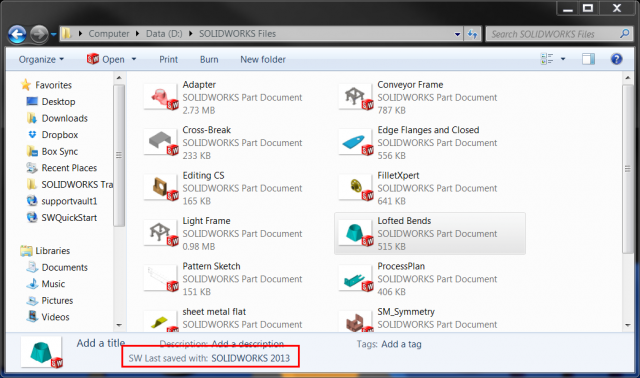The height and width of the screenshot is (378, 640).
Task: Click SOLIDWORKS Files in the breadcrumb
Action: [238, 34]
